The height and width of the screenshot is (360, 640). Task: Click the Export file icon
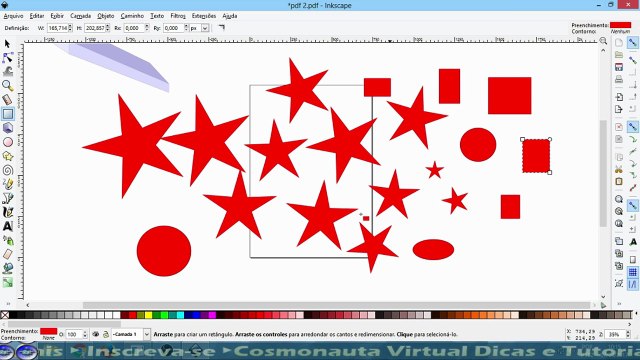619,109
